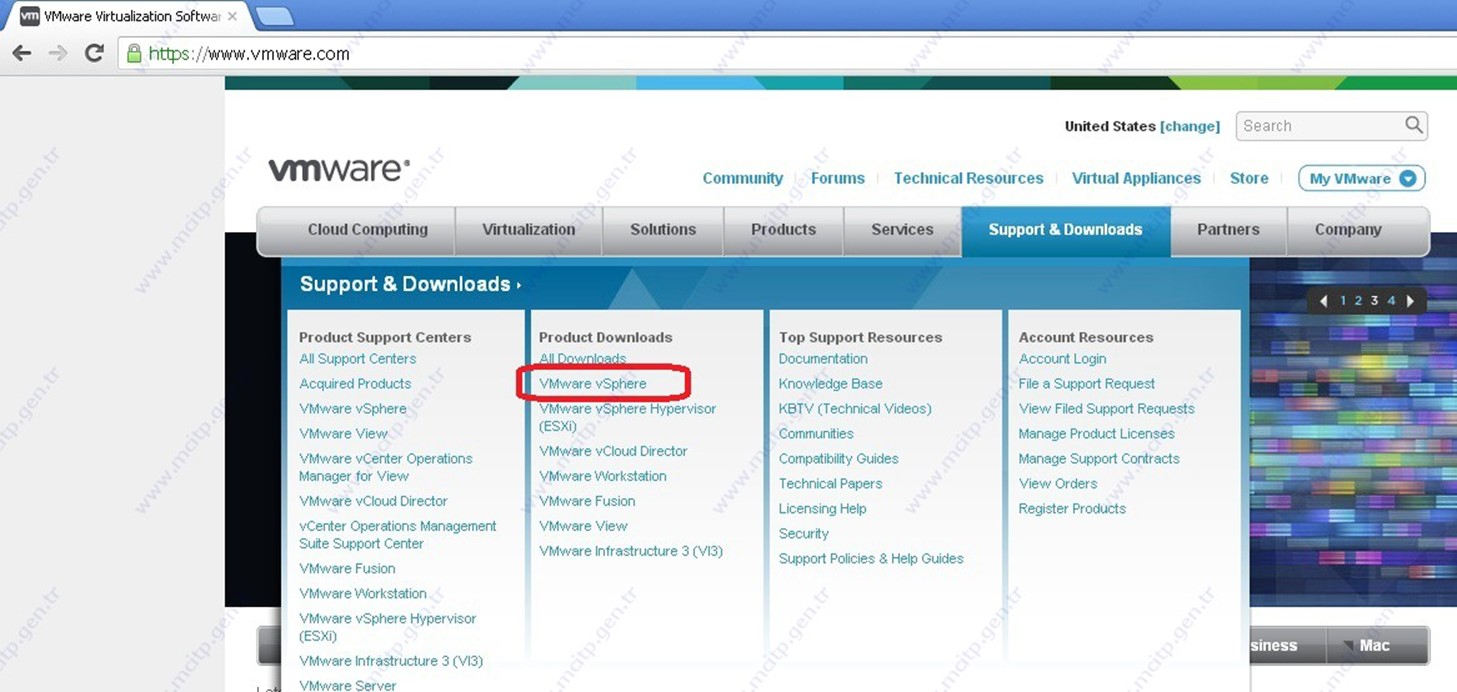This screenshot has height=692, width=1457.
Task: Click File a Support Request
Action: click(x=1087, y=384)
